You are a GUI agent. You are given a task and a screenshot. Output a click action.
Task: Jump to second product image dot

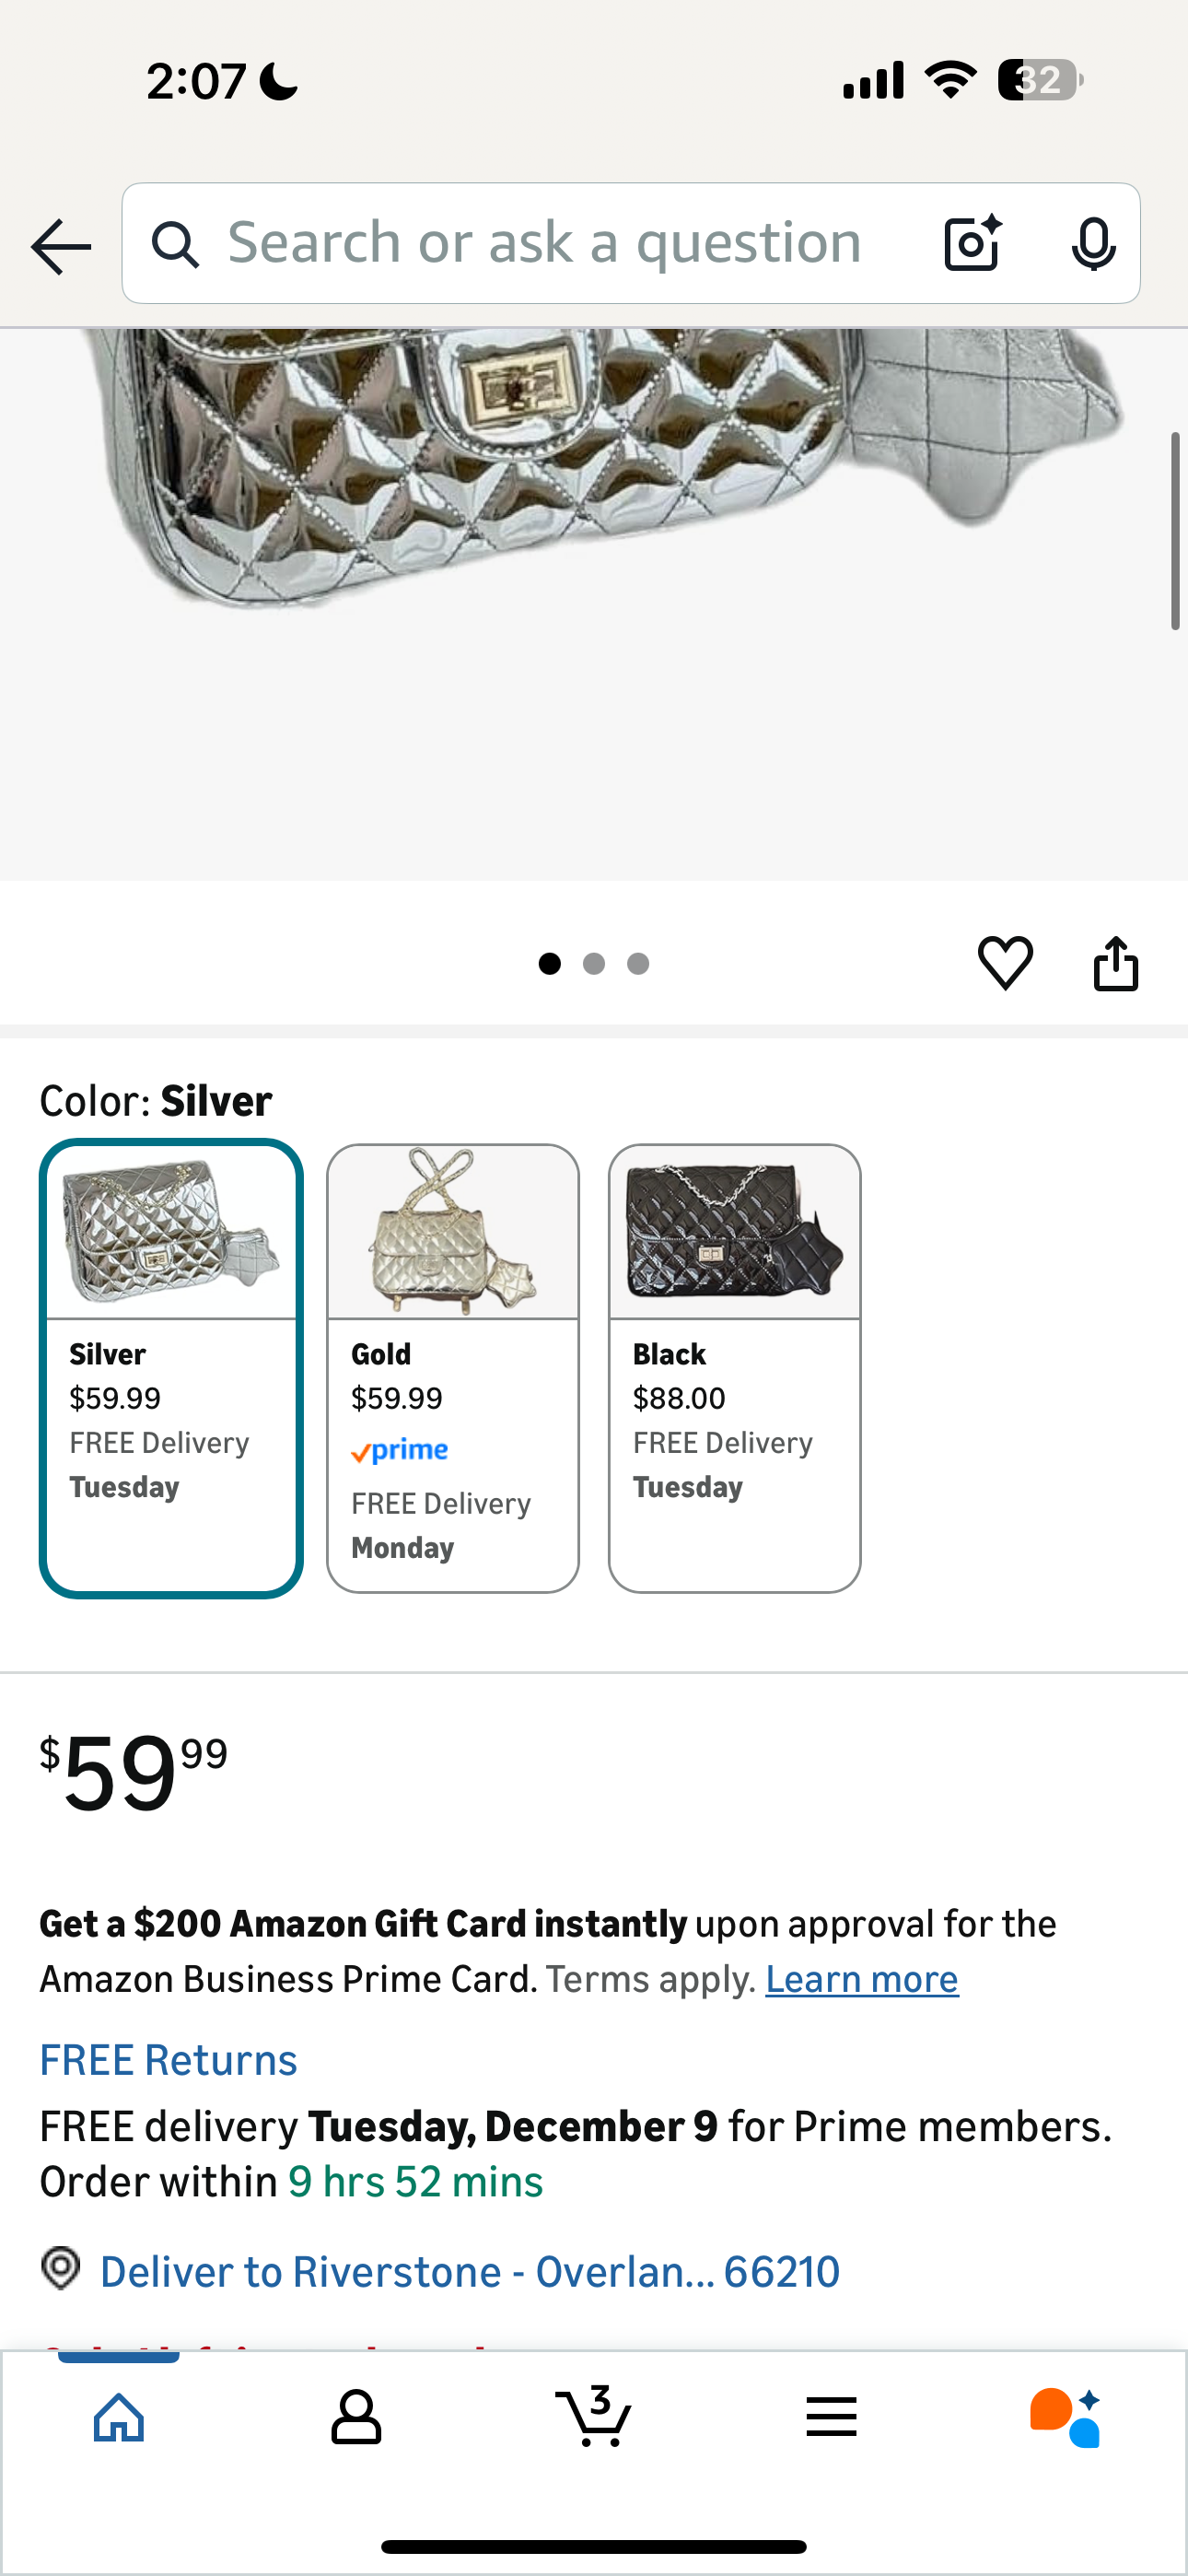(594, 963)
